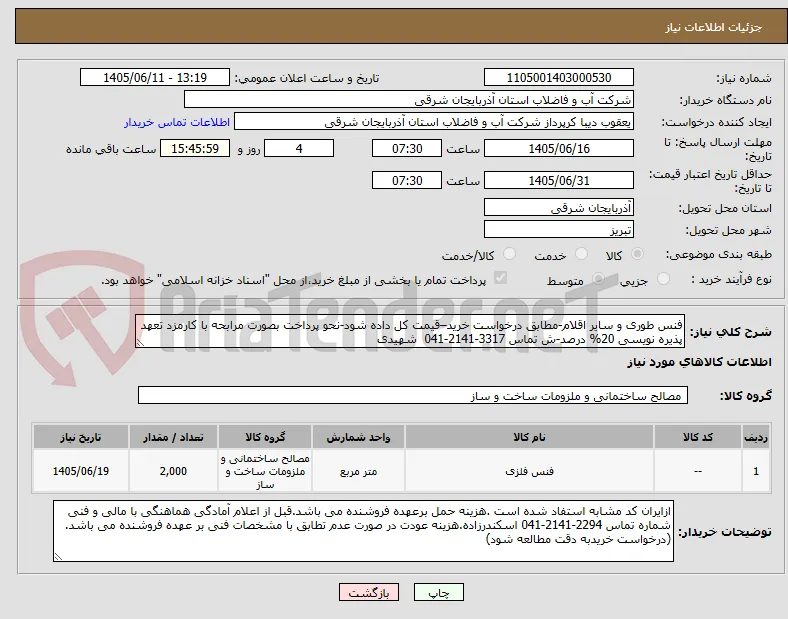Click the تعداد / مقدار column header

point(173,437)
